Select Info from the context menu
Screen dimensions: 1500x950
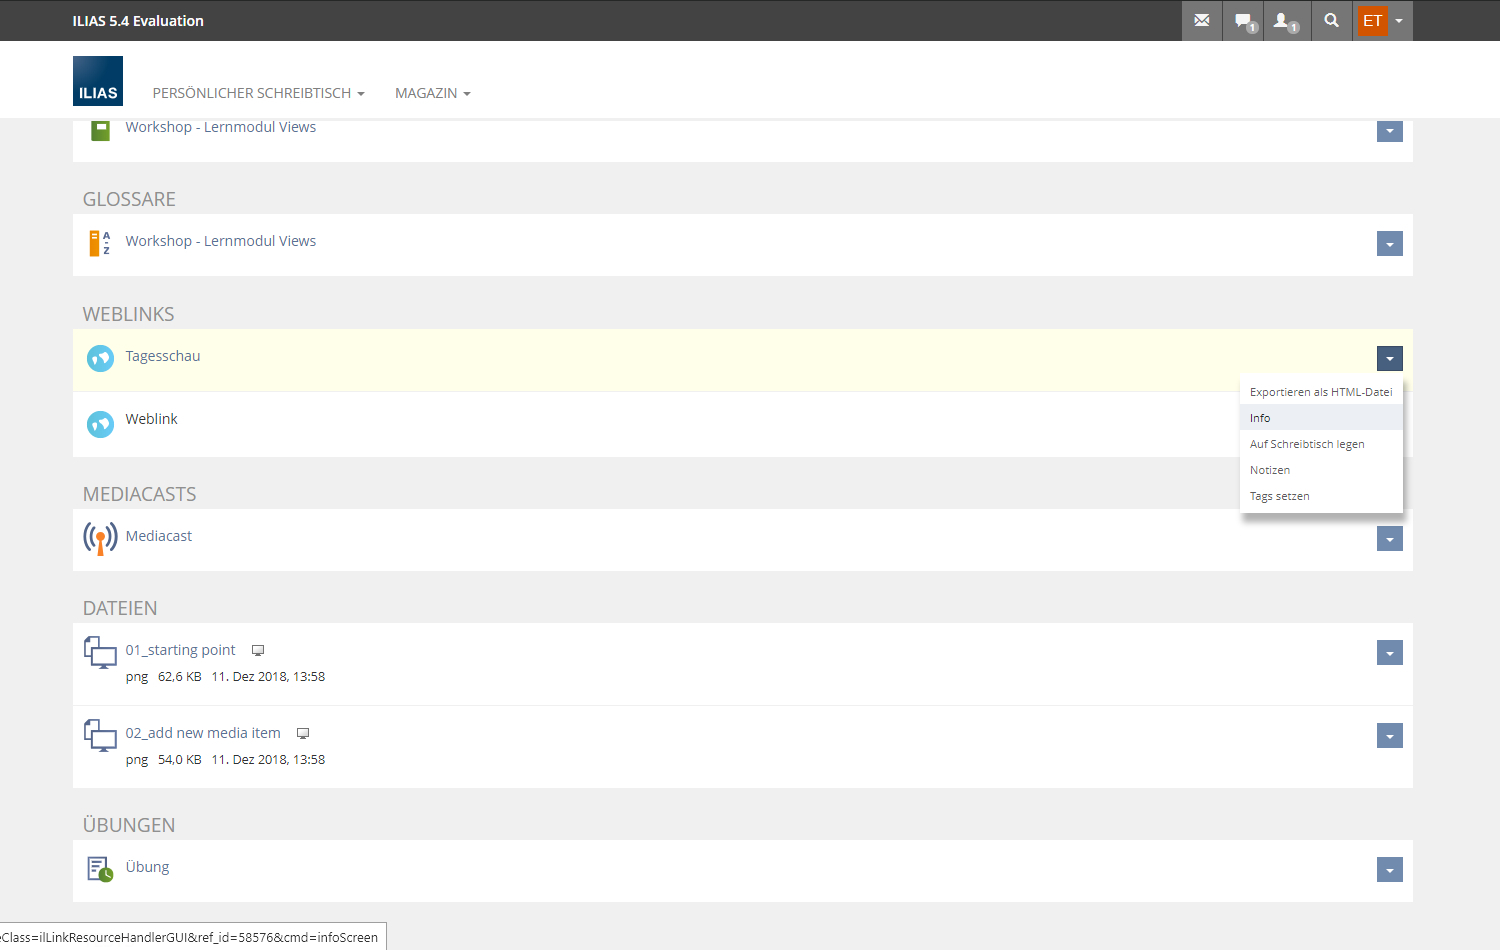(x=1260, y=418)
